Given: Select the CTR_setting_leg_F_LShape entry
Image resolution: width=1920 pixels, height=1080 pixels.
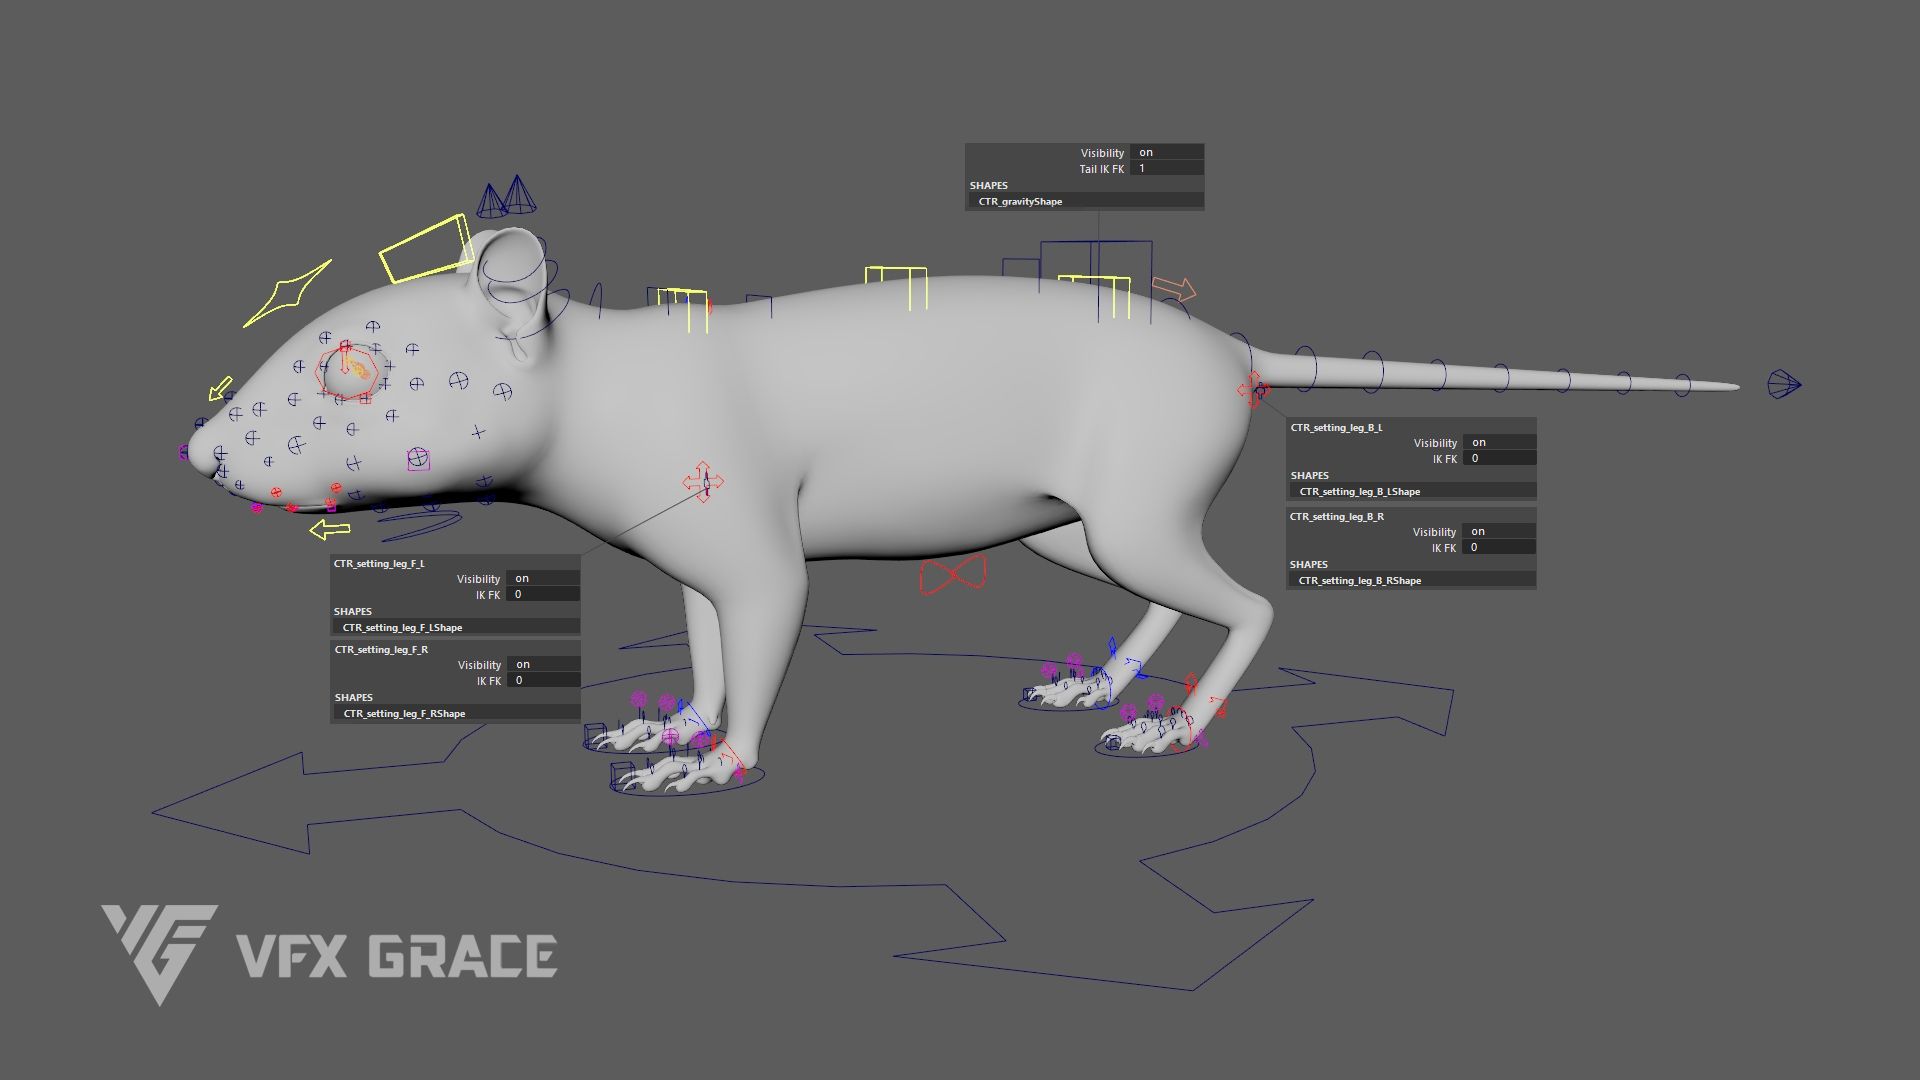Looking at the screenshot, I should (455, 627).
